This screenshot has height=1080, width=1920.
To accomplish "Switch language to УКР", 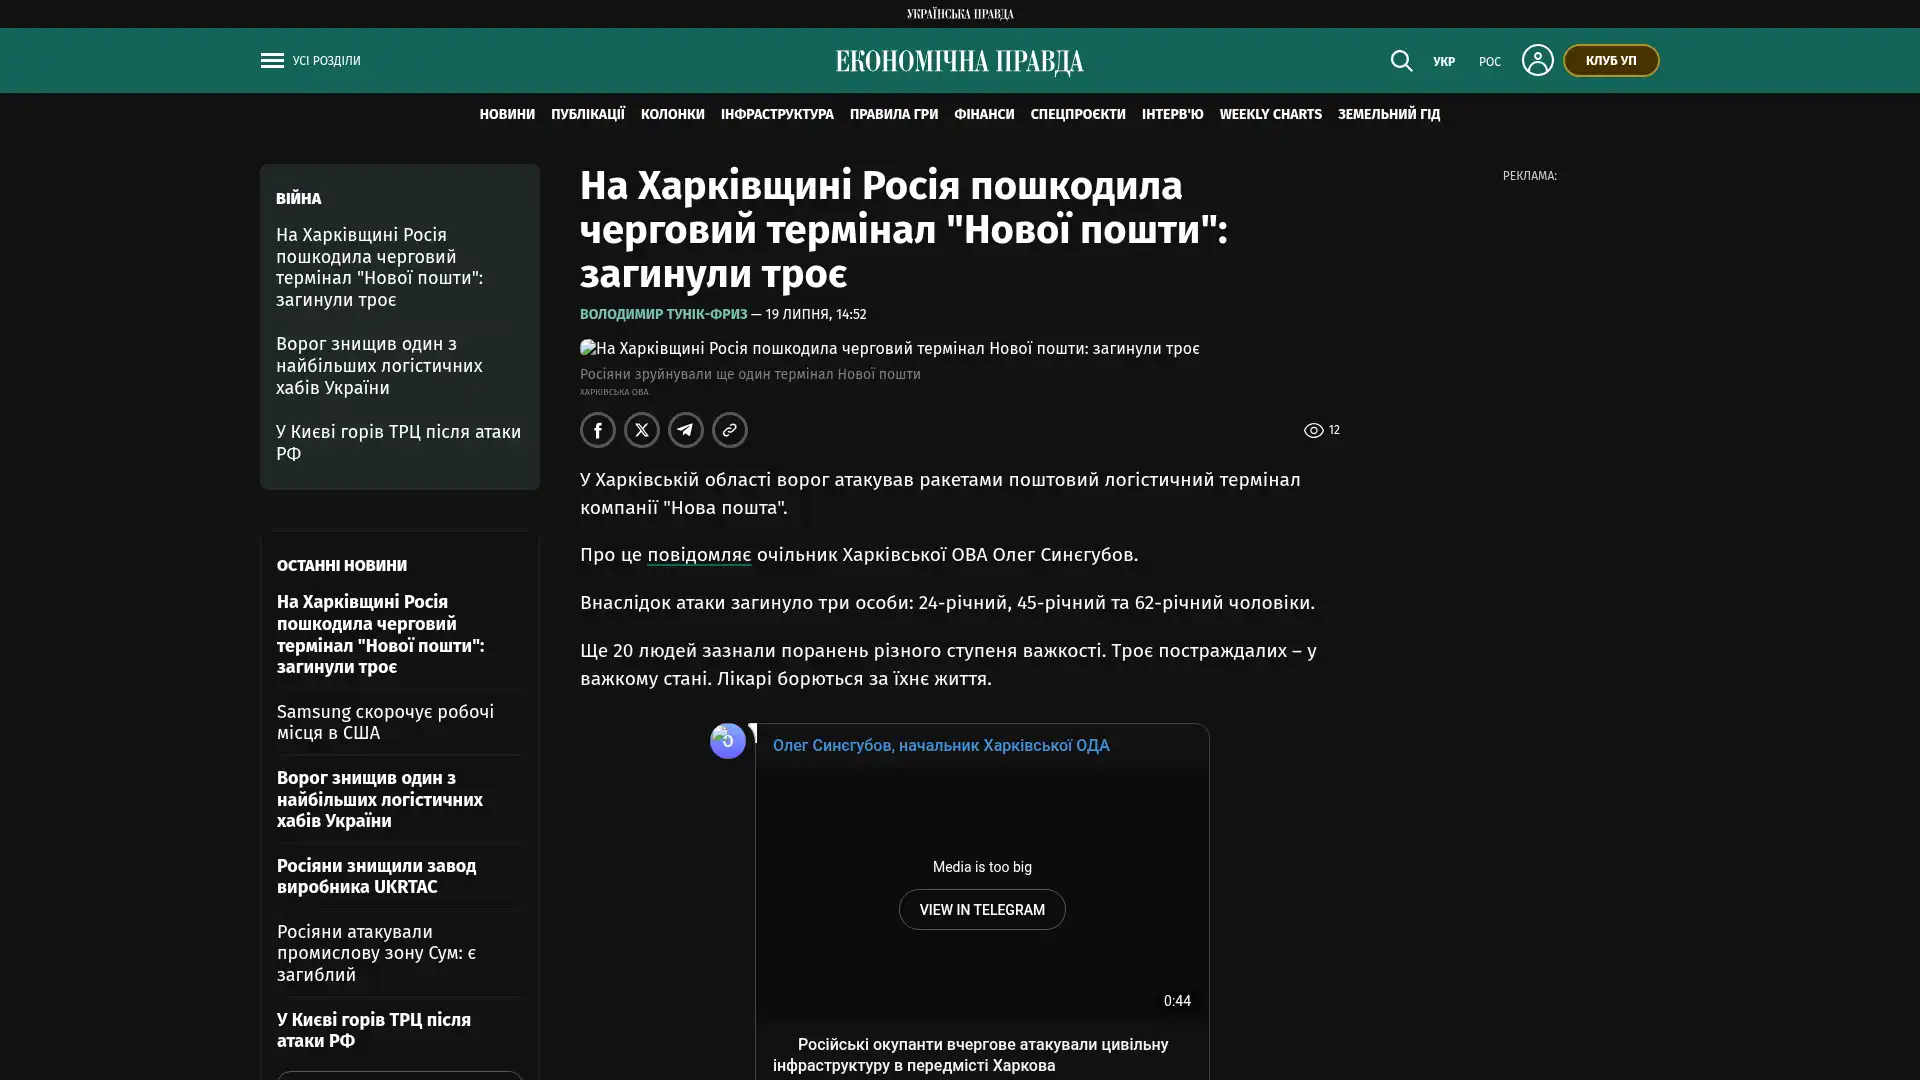I will [1444, 62].
